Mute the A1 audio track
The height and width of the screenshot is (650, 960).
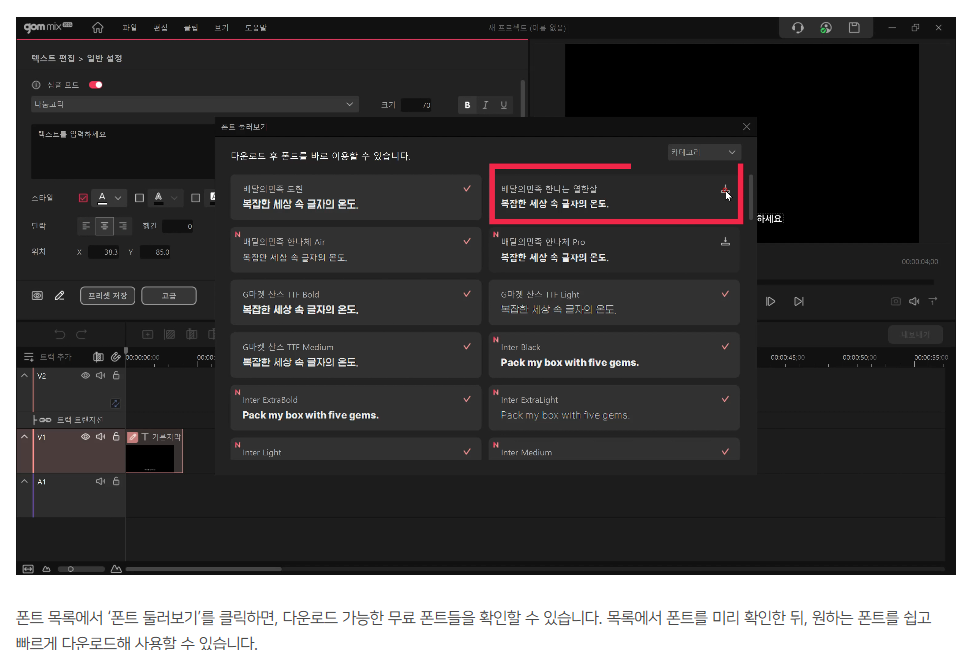click(100, 482)
